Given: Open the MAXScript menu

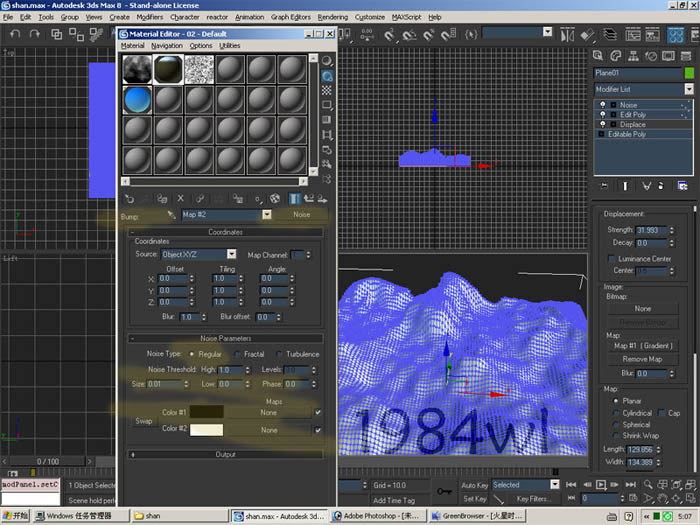Looking at the screenshot, I should [x=406, y=17].
